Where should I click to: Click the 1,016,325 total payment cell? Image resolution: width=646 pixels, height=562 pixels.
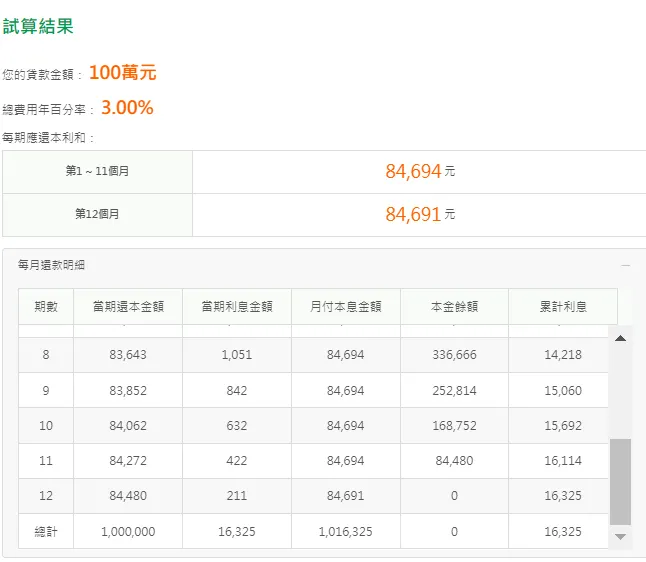pos(346,532)
